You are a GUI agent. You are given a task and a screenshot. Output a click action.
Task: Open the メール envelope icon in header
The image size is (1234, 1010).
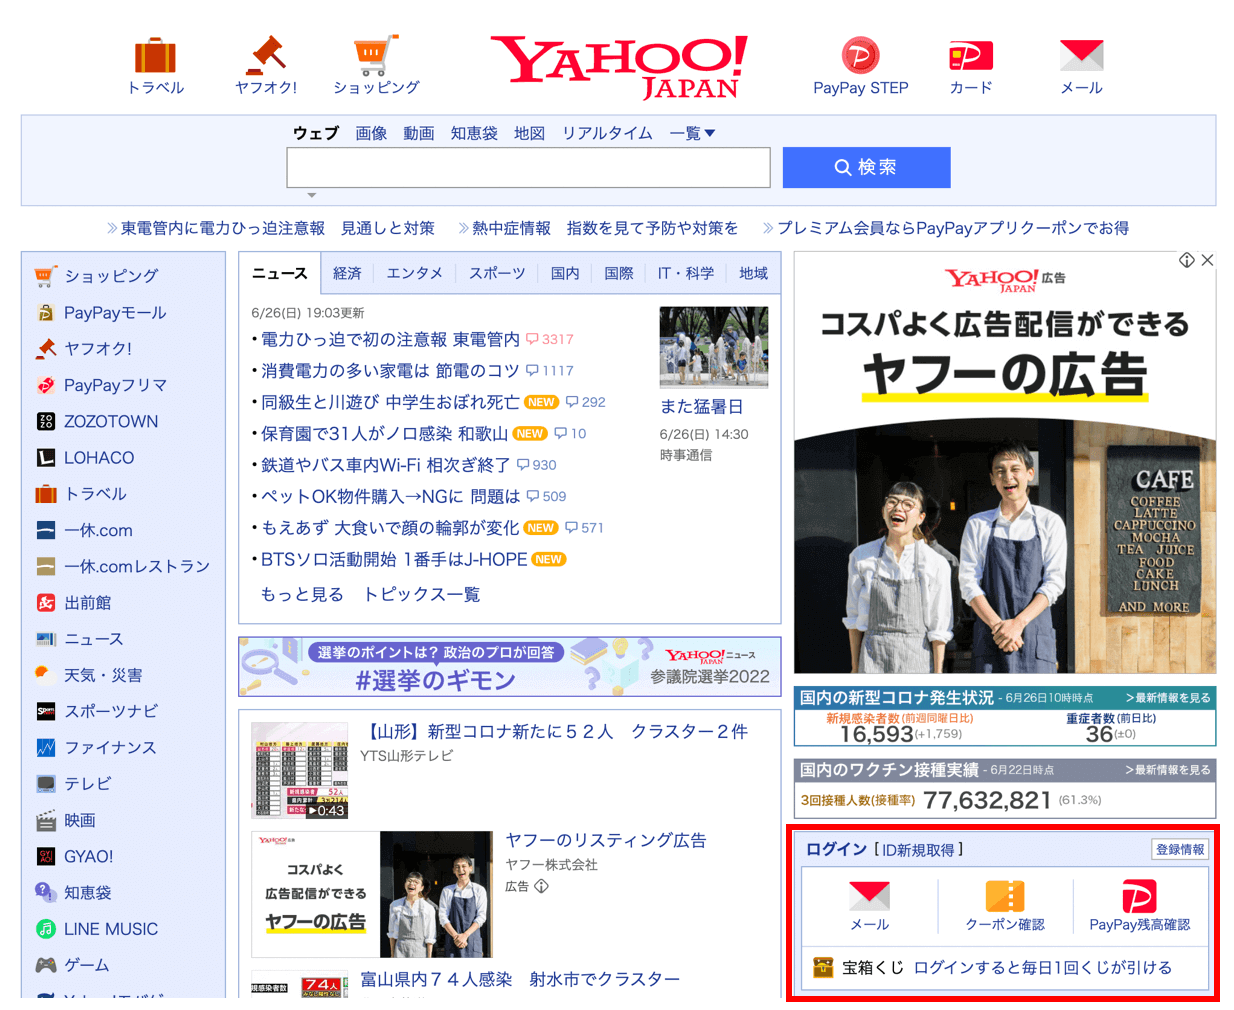[1081, 56]
